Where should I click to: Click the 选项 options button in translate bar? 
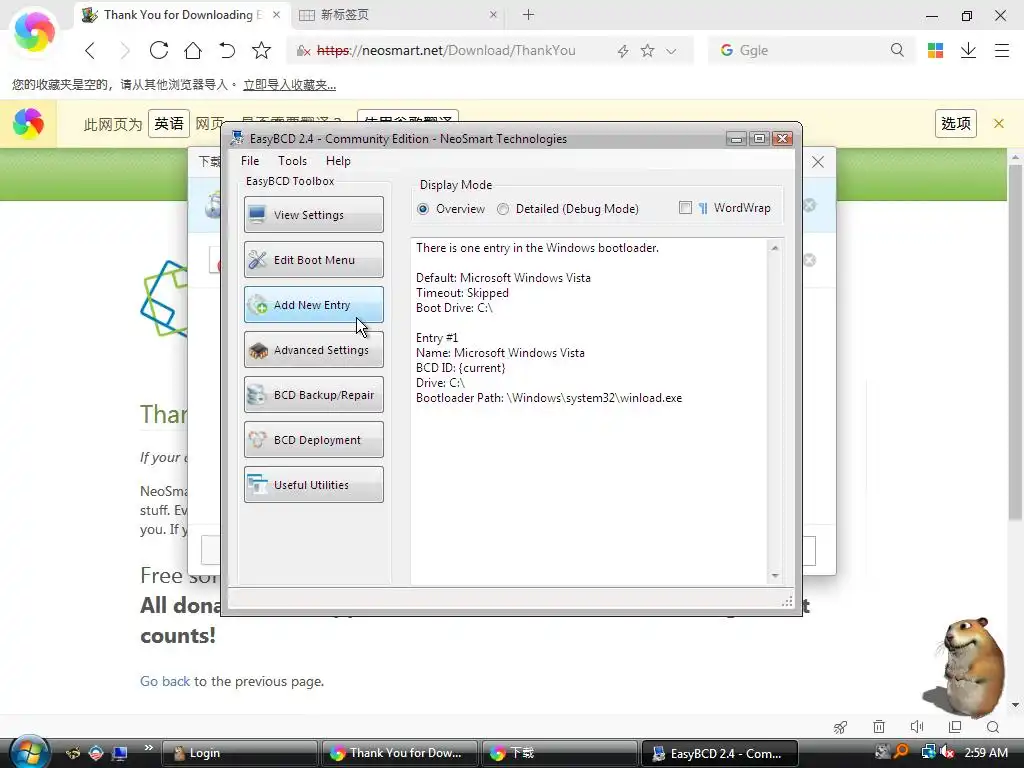955,123
